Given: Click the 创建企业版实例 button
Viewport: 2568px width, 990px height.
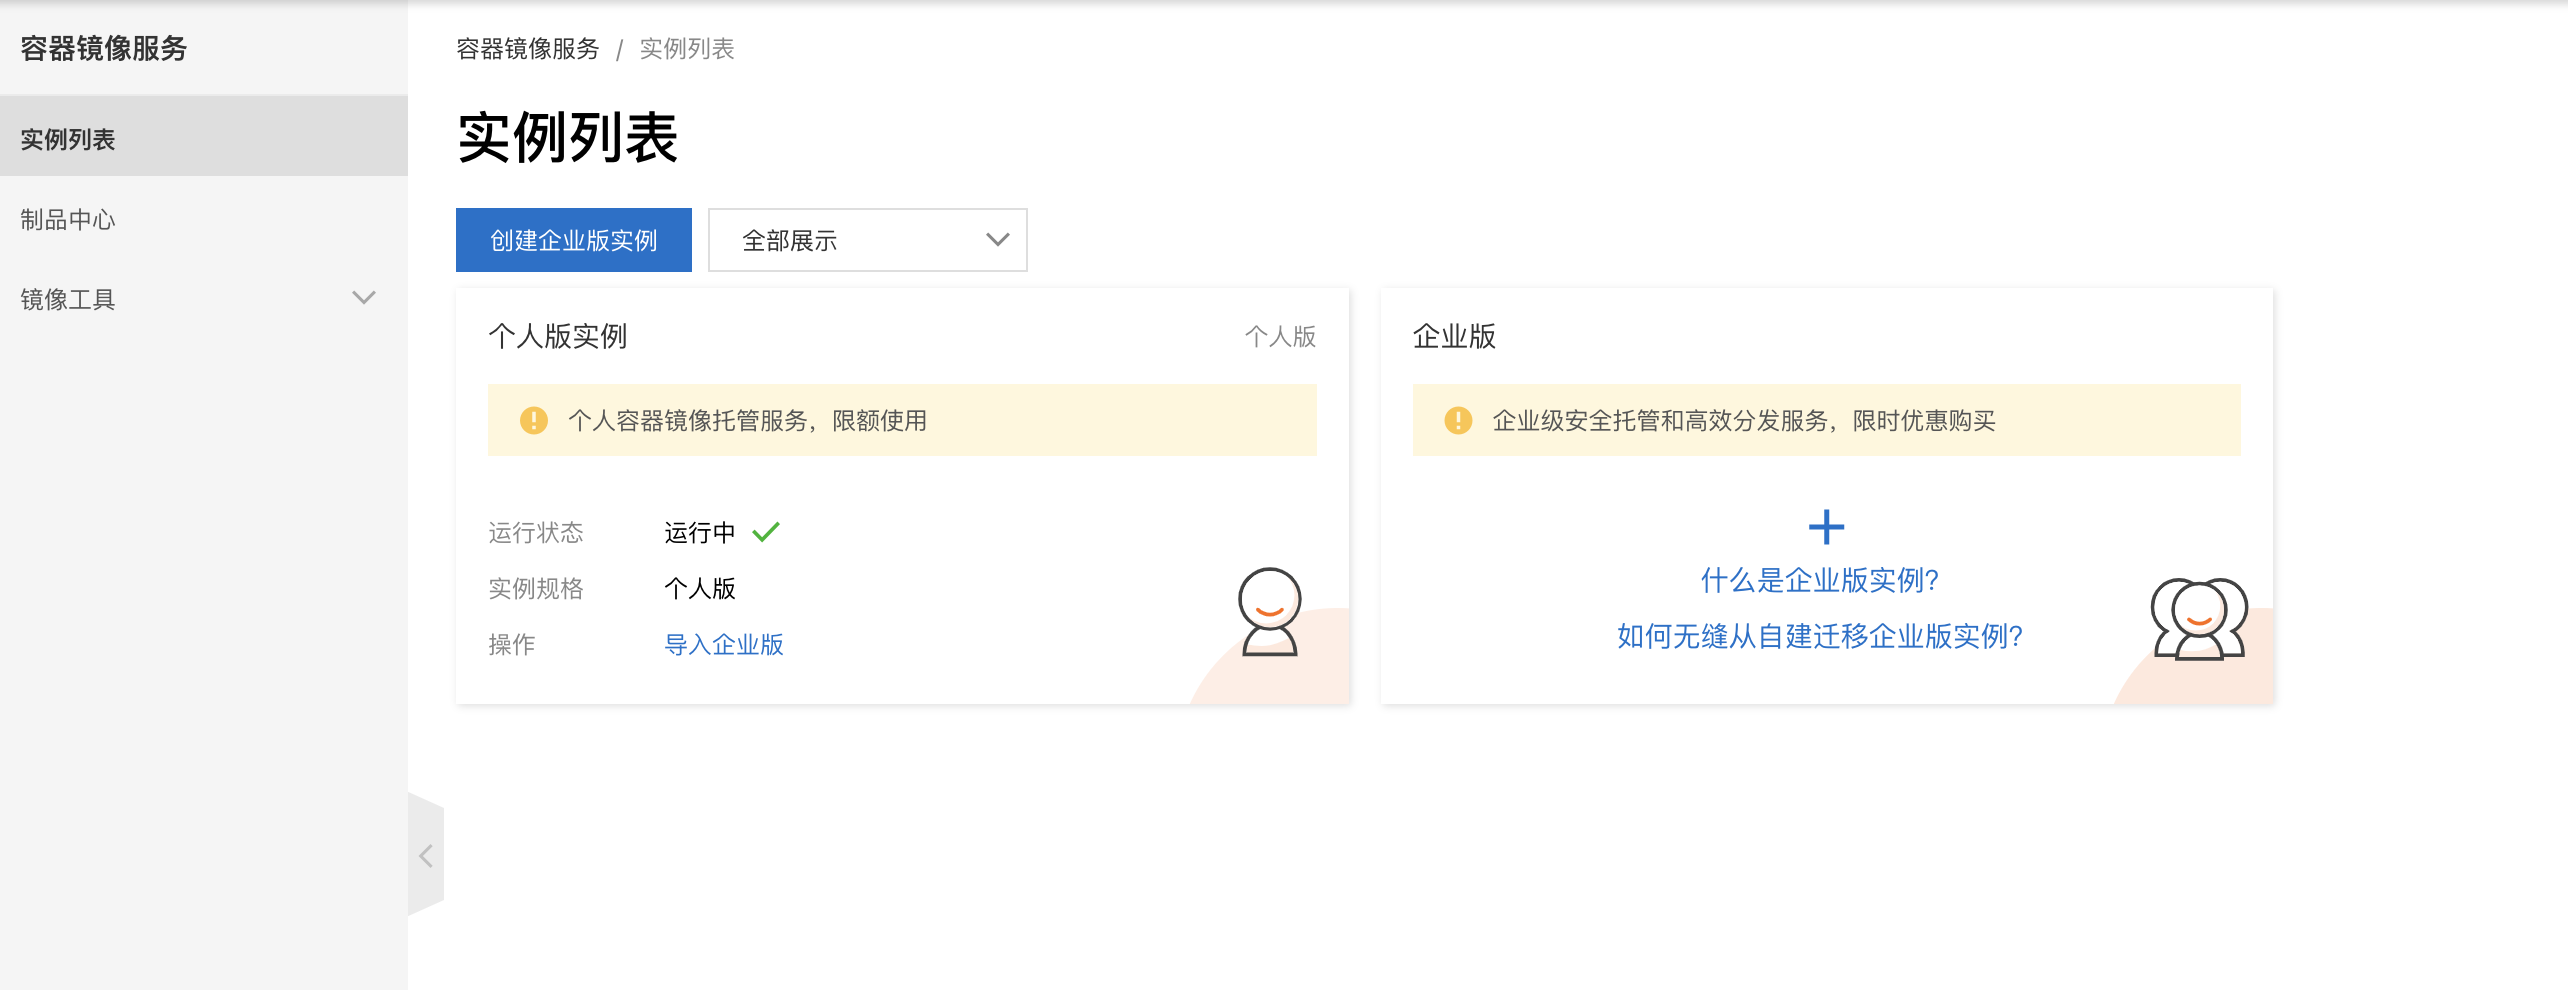Looking at the screenshot, I should [573, 240].
